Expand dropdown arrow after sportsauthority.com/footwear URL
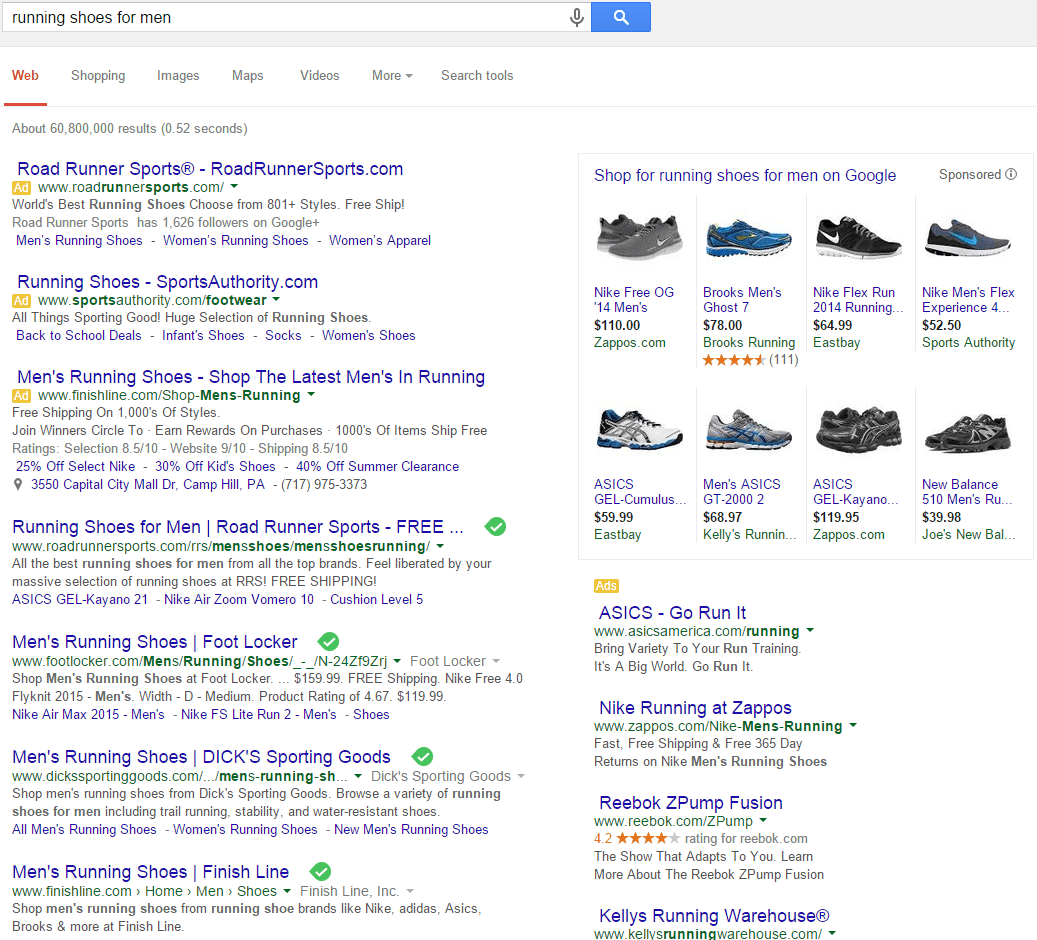1037x940 pixels. coord(276,300)
